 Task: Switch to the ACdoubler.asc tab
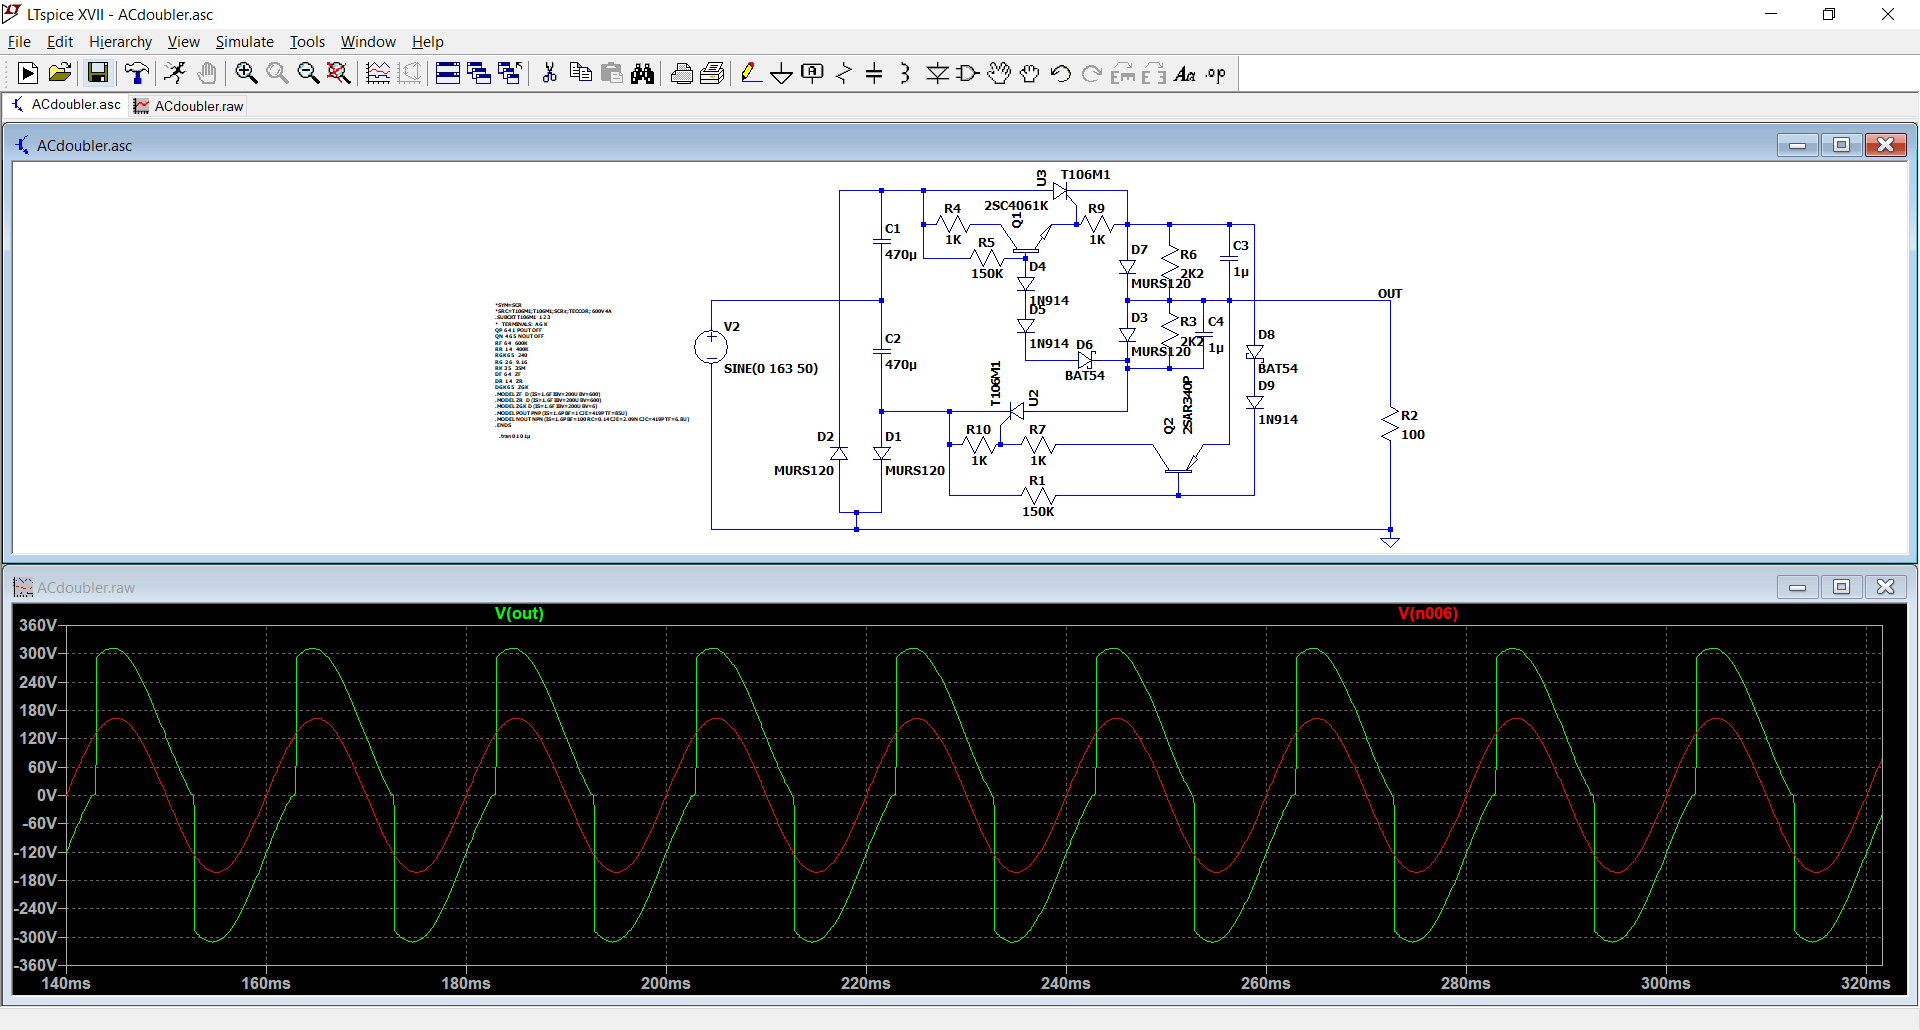[x=66, y=105]
